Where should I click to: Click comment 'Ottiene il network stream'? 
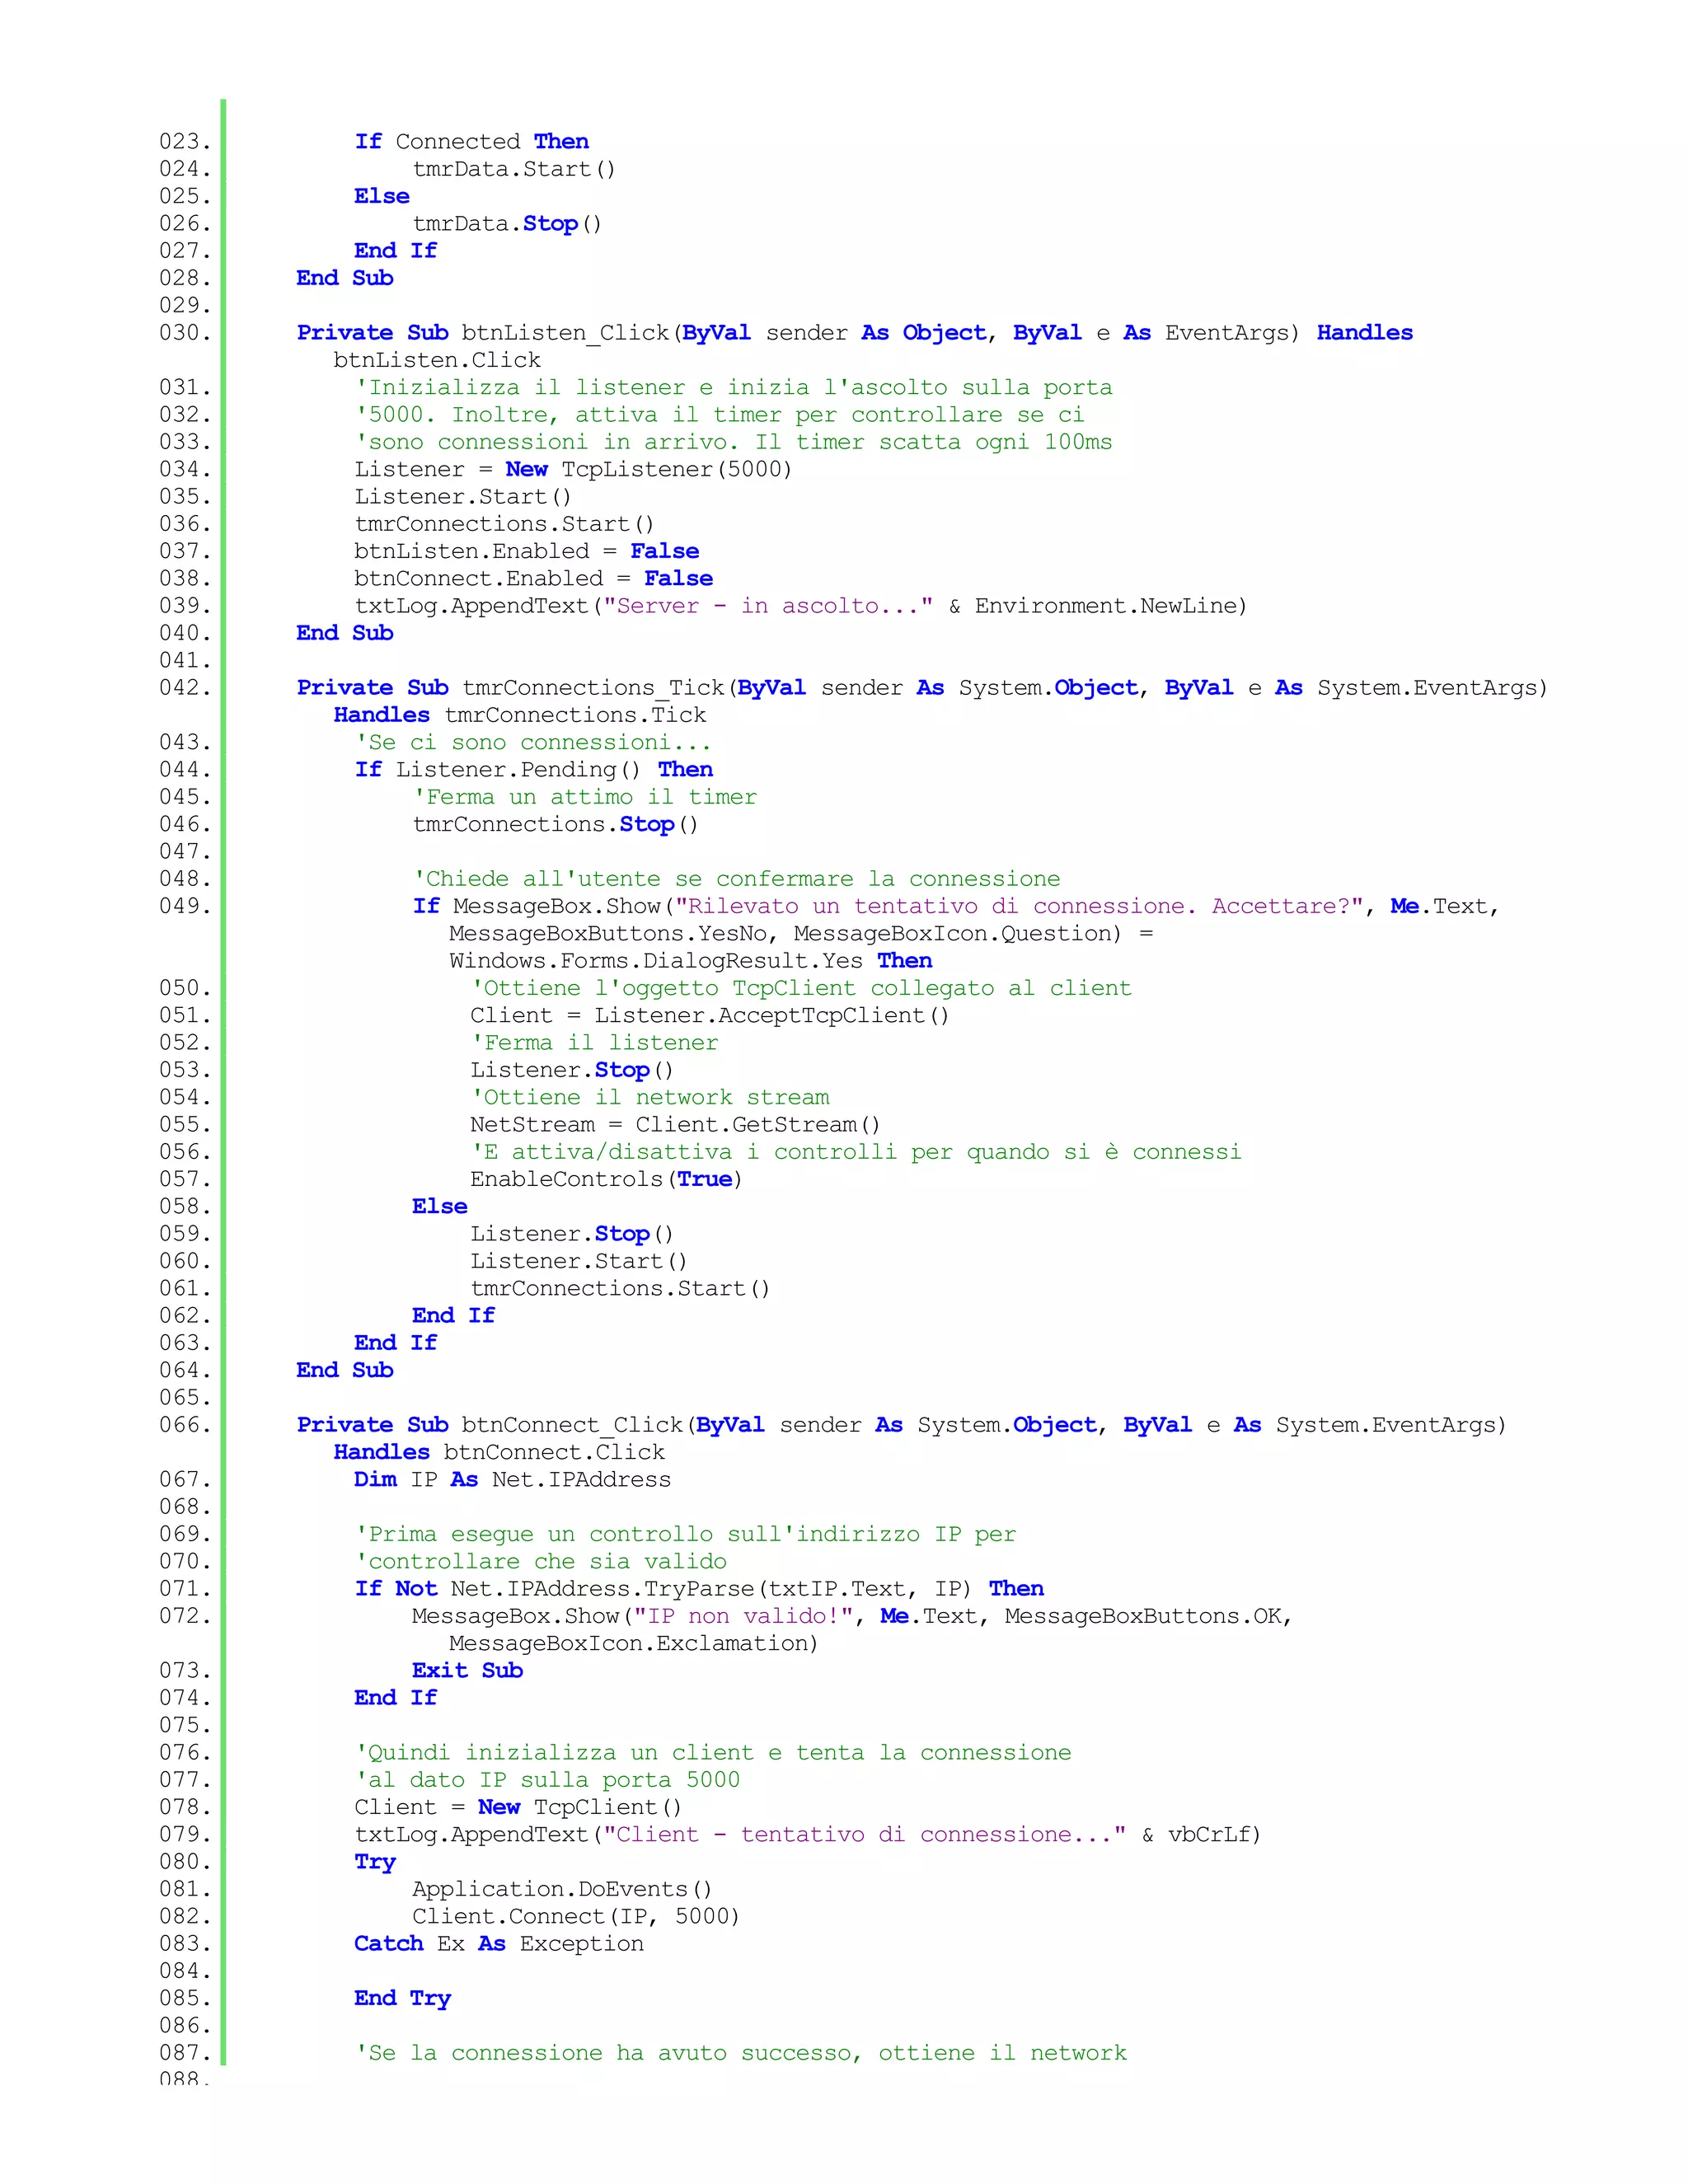650,1097
